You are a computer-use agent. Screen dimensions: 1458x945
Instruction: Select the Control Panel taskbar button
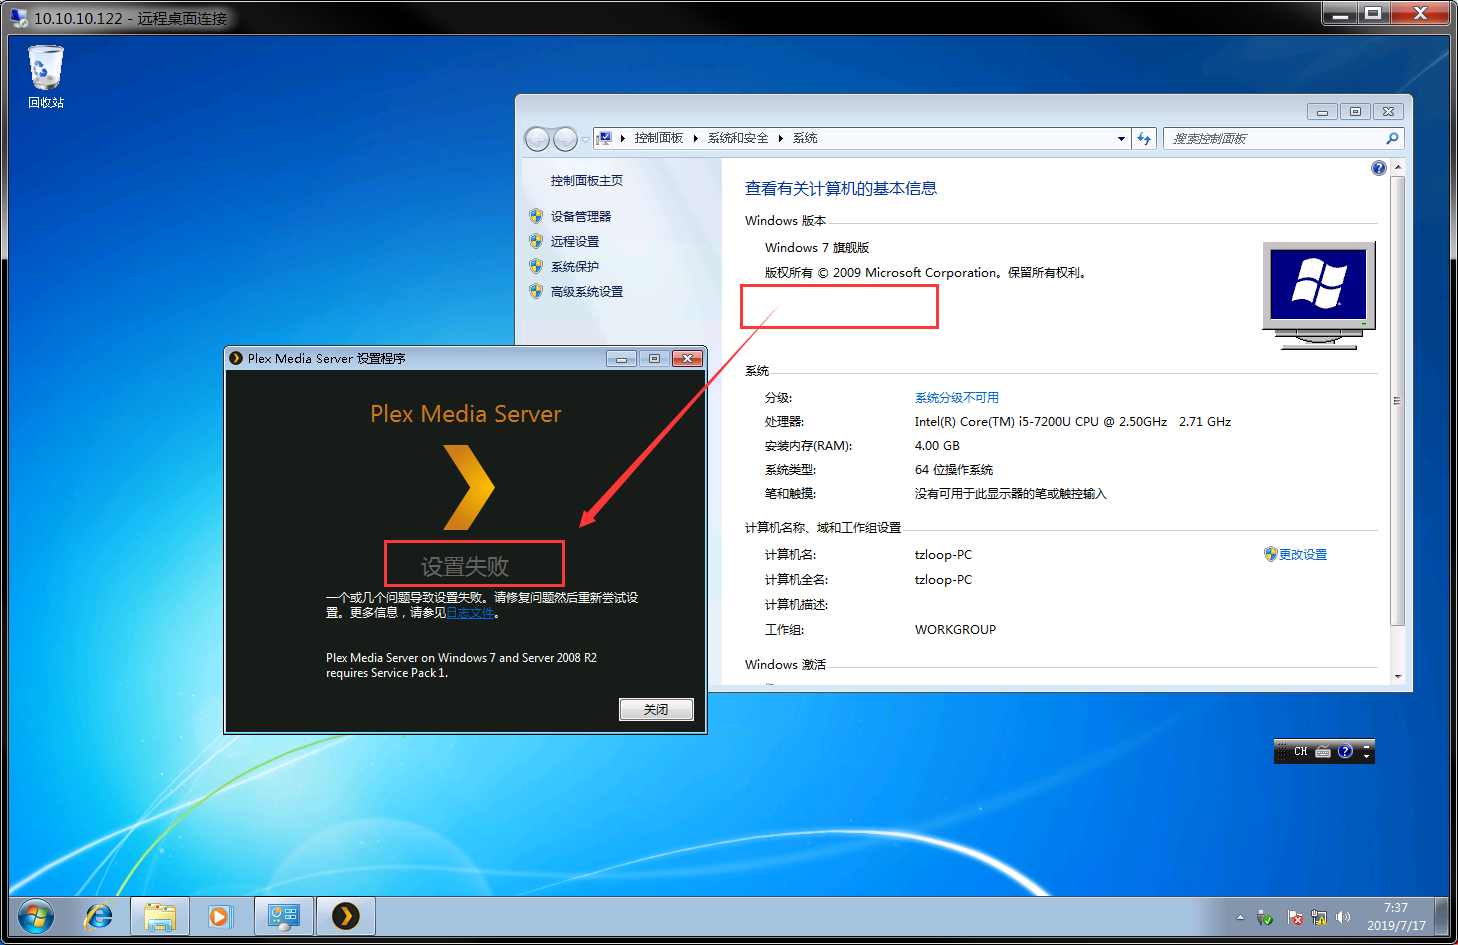pyautogui.click(x=284, y=916)
